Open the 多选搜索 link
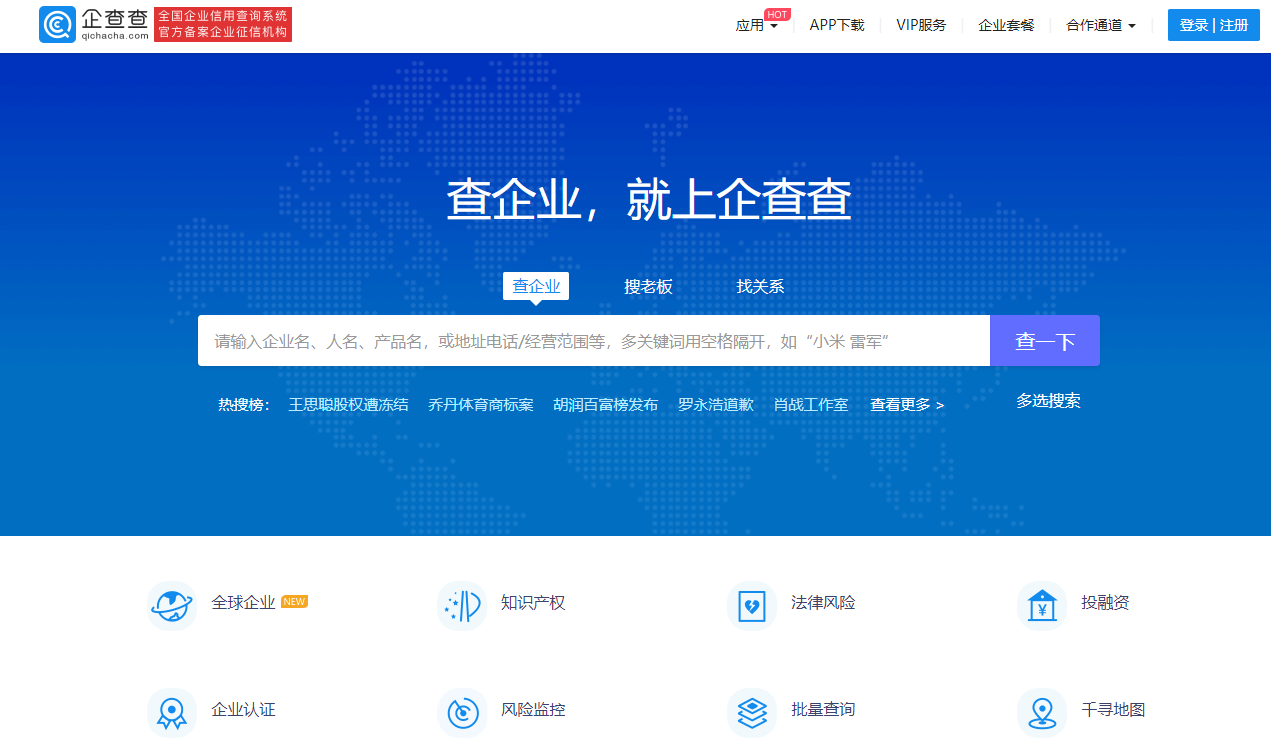The width and height of the screenshot is (1271, 747). point(1048,401)
